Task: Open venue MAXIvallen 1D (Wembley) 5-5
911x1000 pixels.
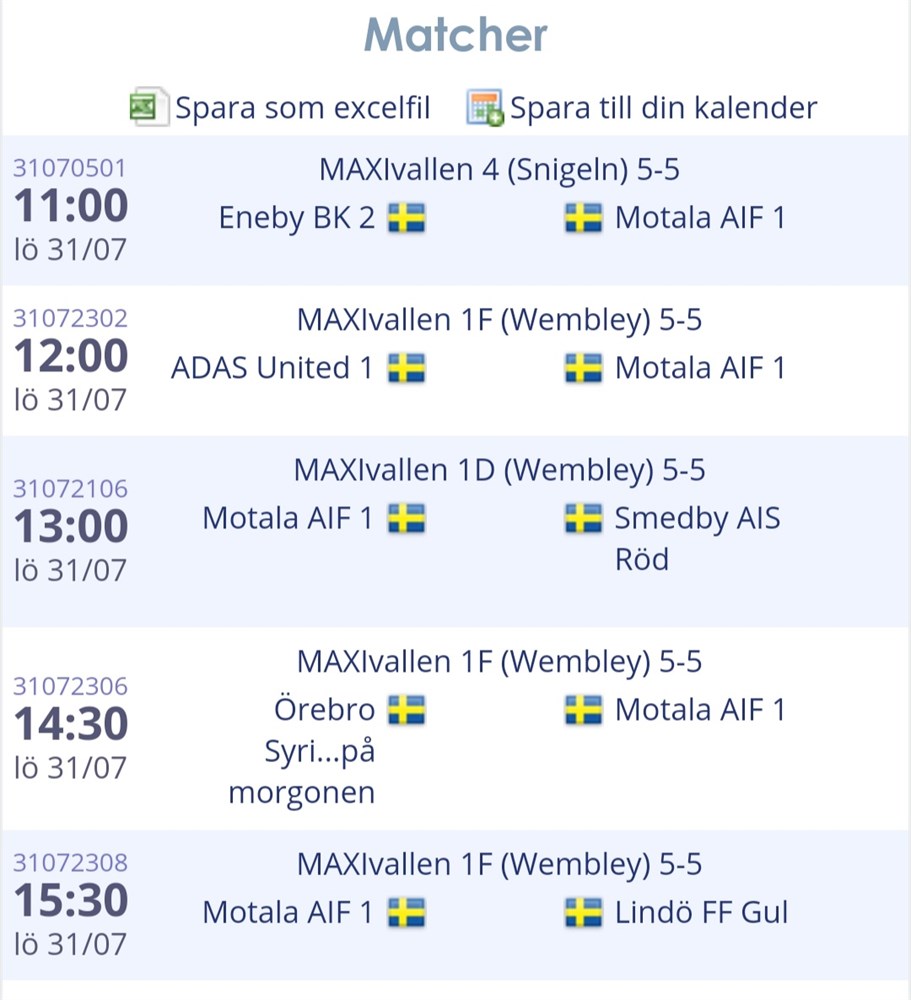Action: pyautogui.click(x=500, y=470)
